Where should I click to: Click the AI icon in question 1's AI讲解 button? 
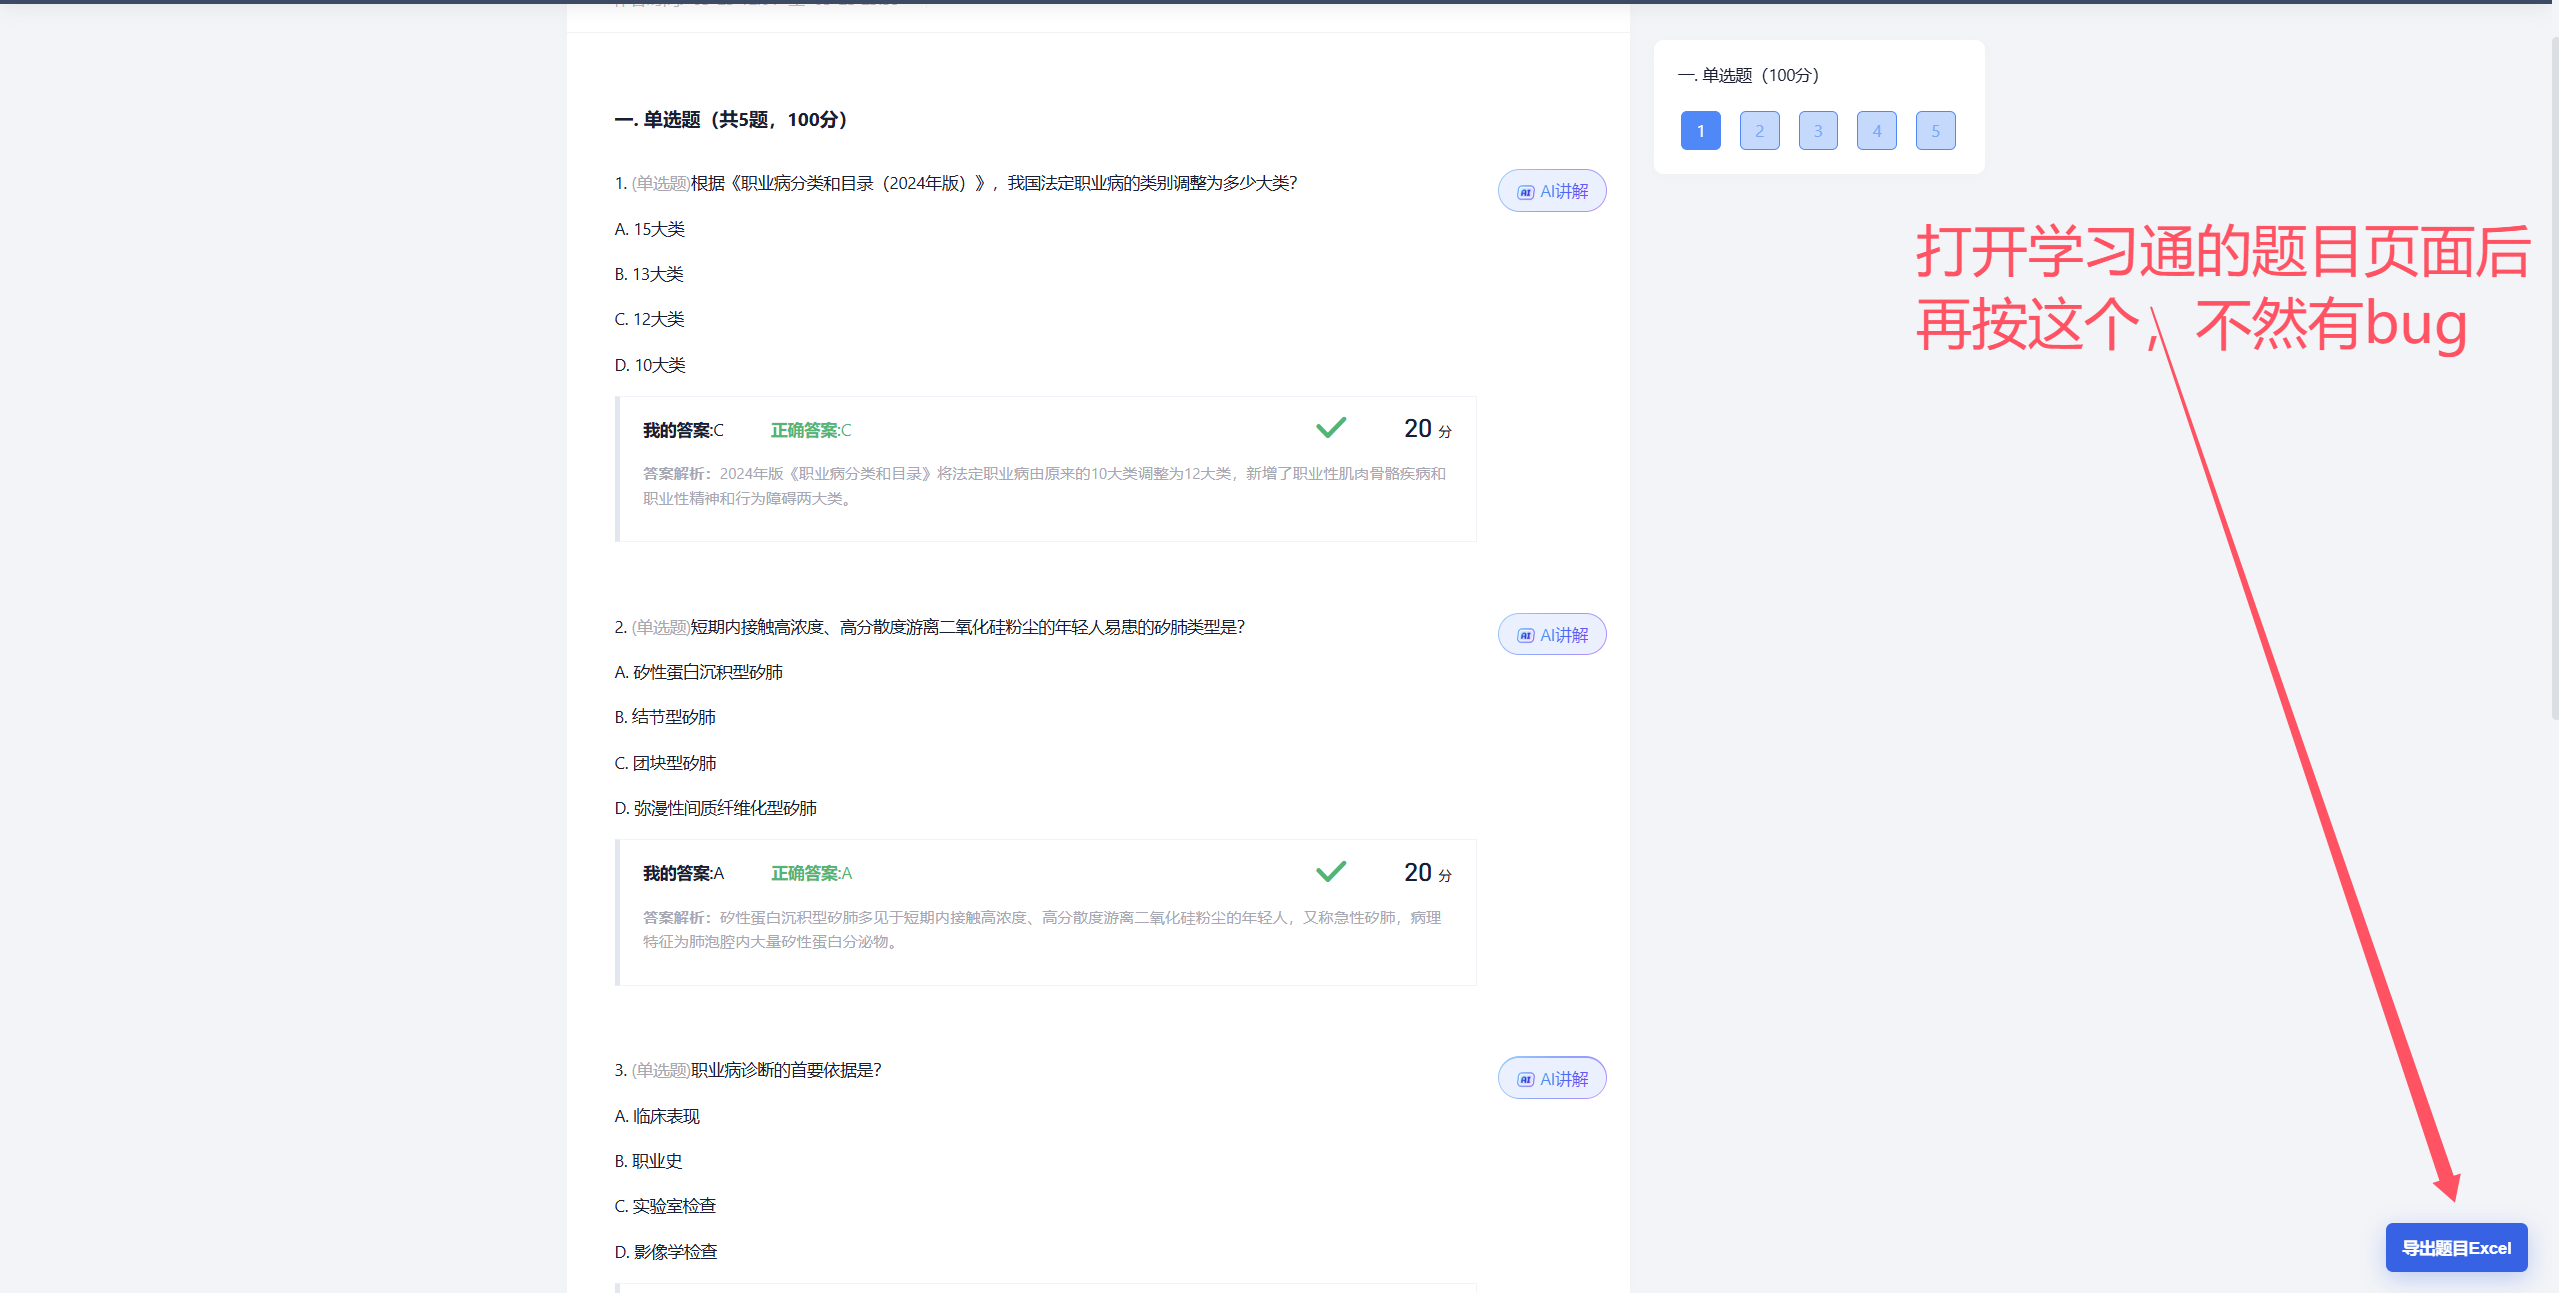[x=1525, y=192]
